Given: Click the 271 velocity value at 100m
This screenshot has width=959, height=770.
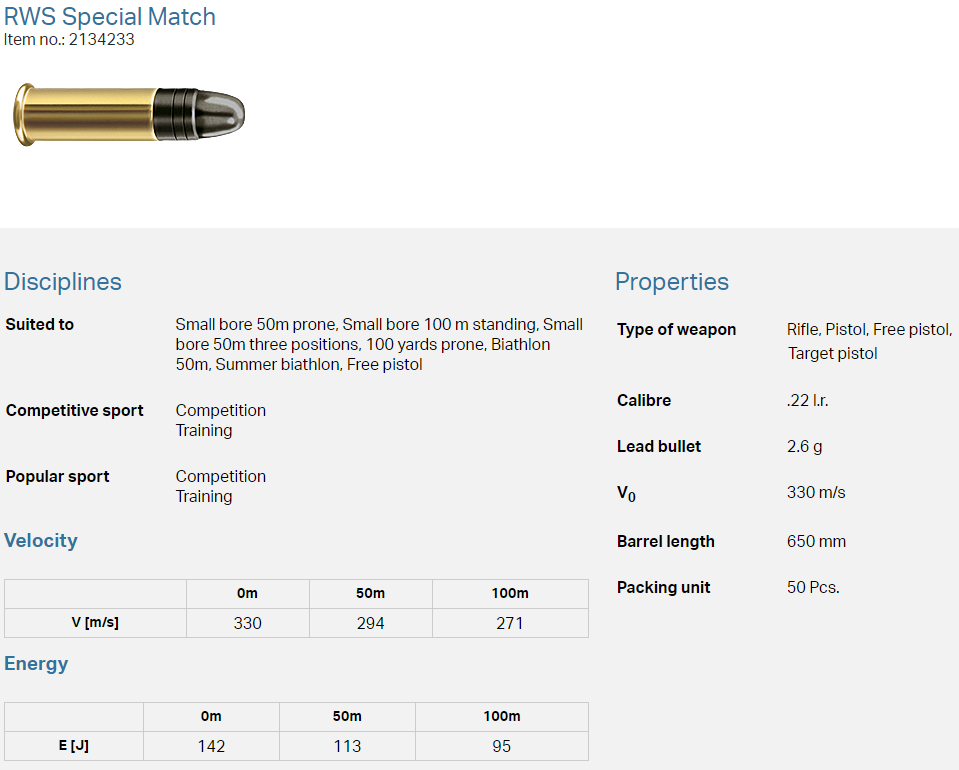Looking at the screenshot, I should click(510, 623).
